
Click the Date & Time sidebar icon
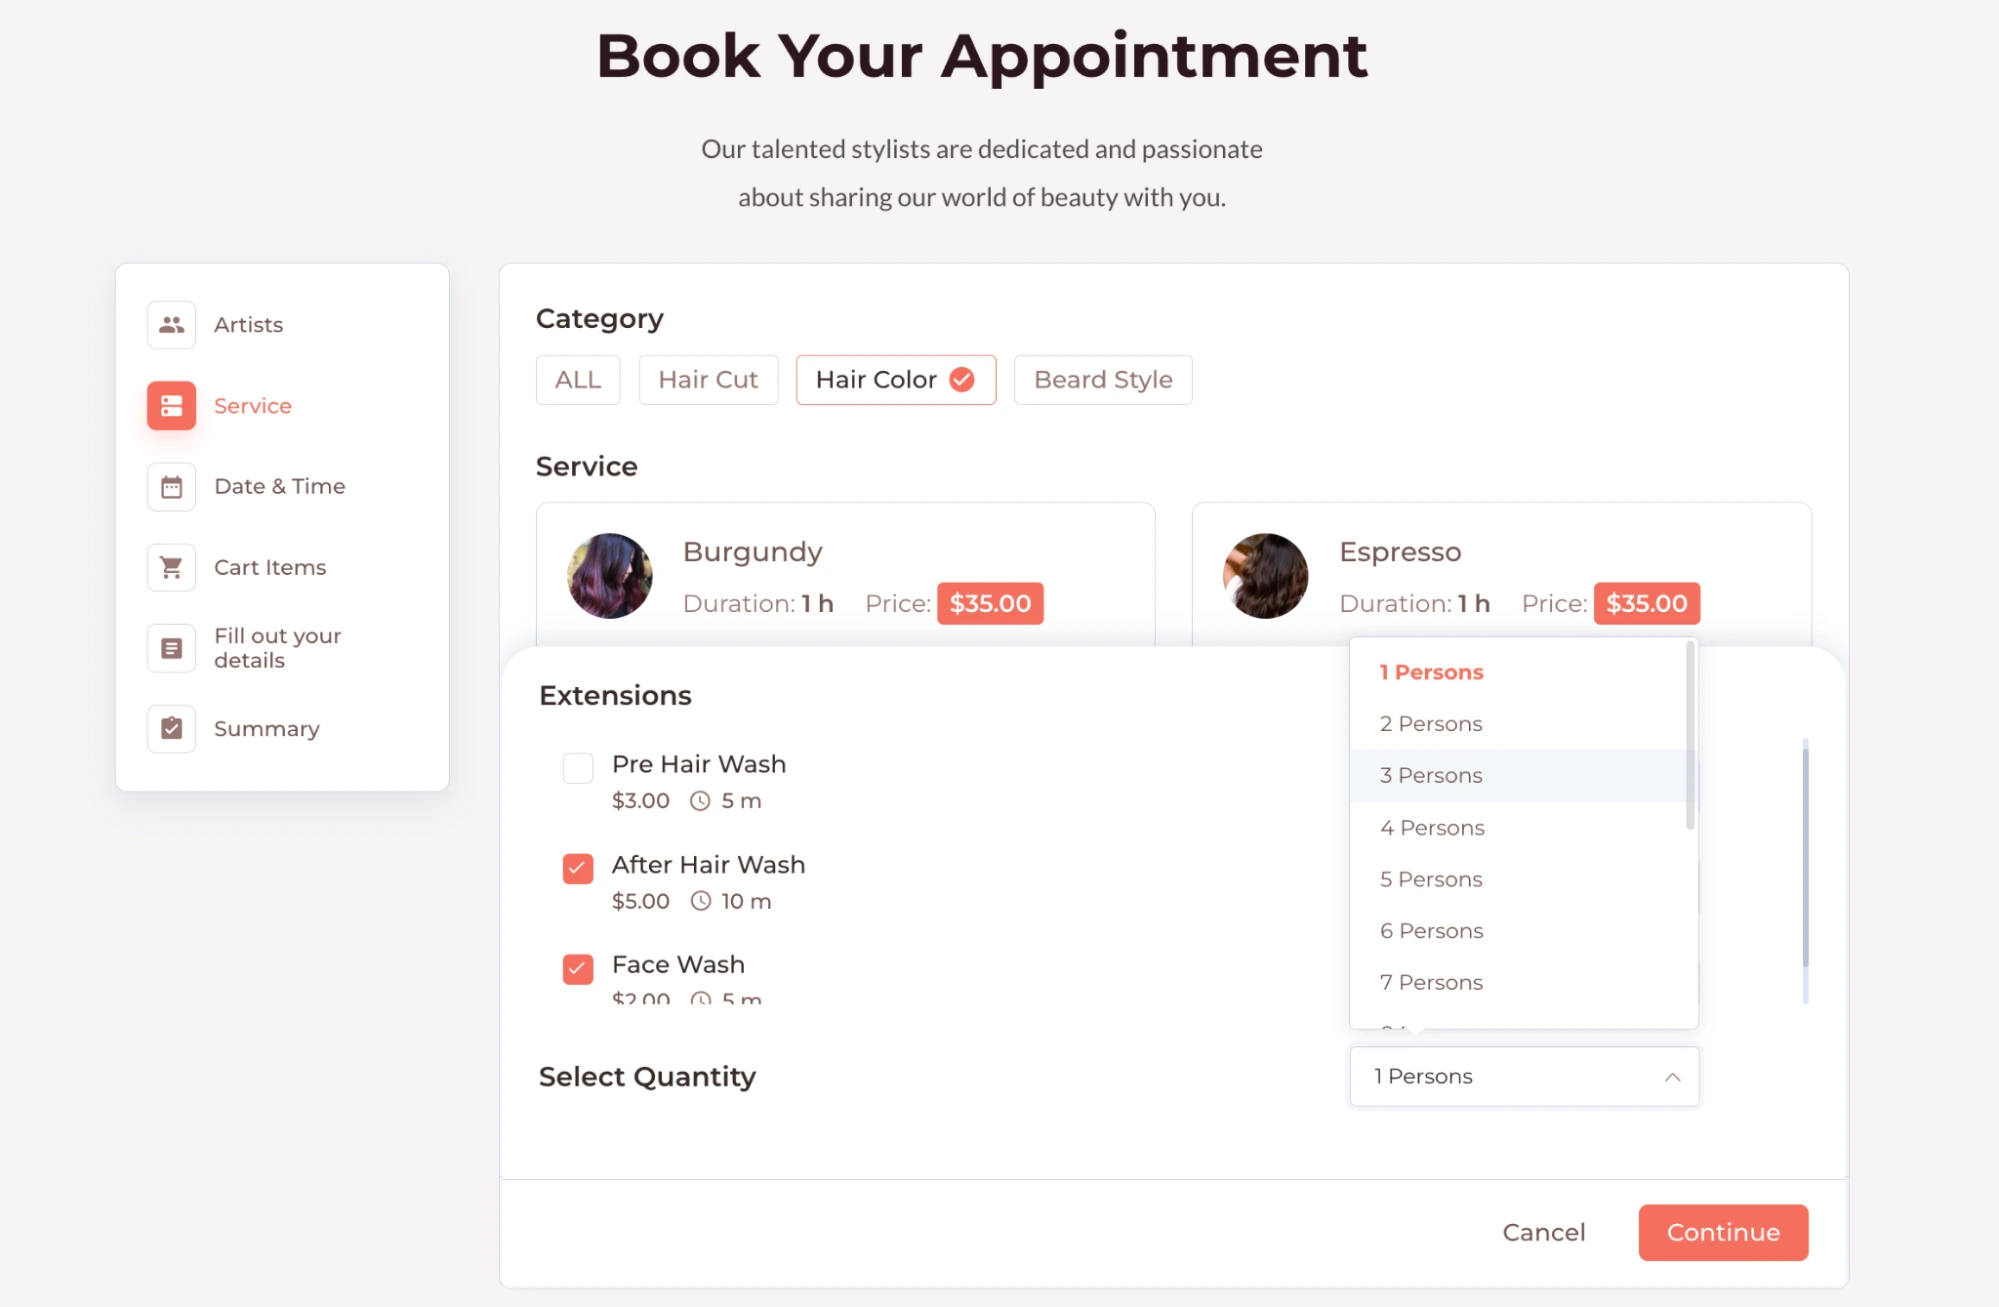coord(171,486)
